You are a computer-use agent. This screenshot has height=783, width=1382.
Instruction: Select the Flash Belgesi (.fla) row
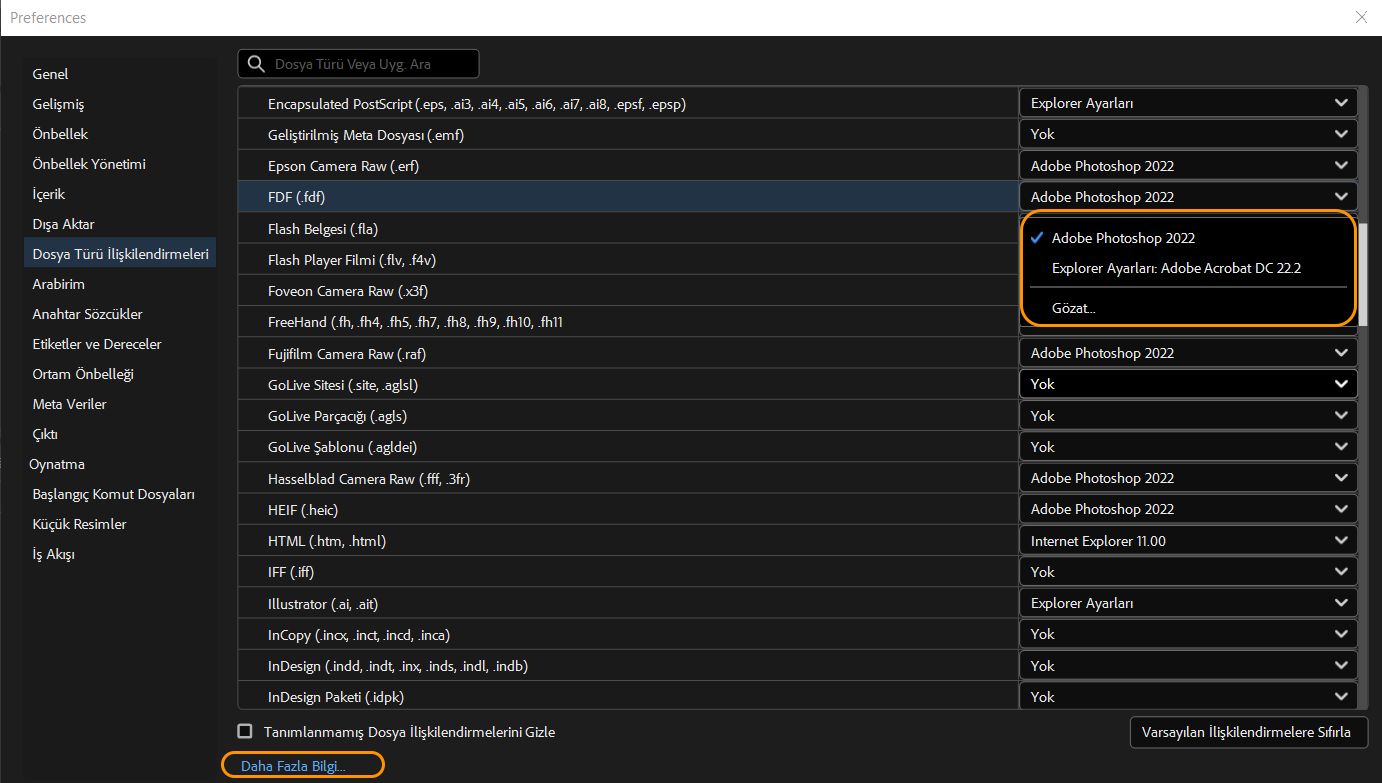(628, 228)
